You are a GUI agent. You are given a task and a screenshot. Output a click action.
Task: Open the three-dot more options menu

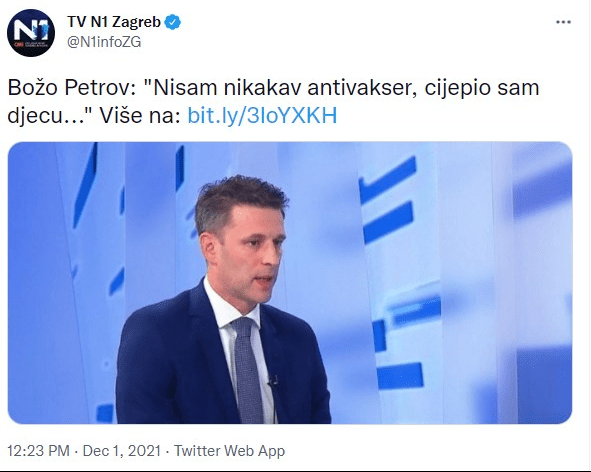(x=563, y=22)
